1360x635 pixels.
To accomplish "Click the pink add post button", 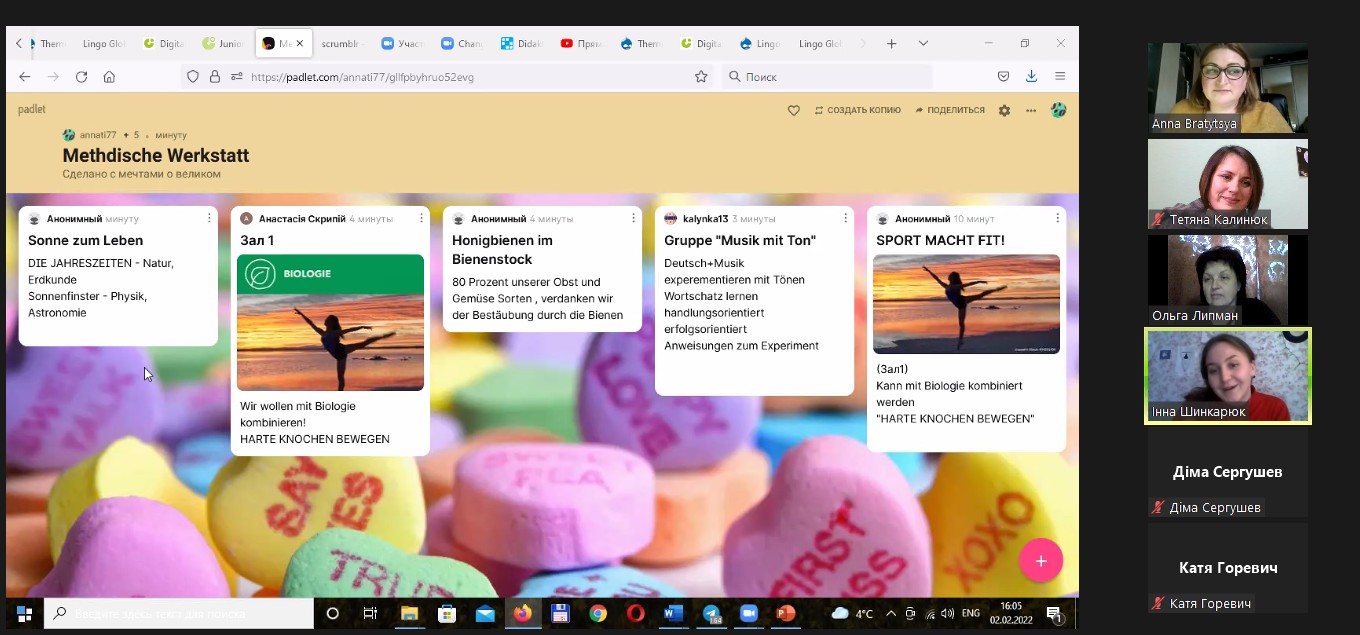I will [x=1040, y=561].
